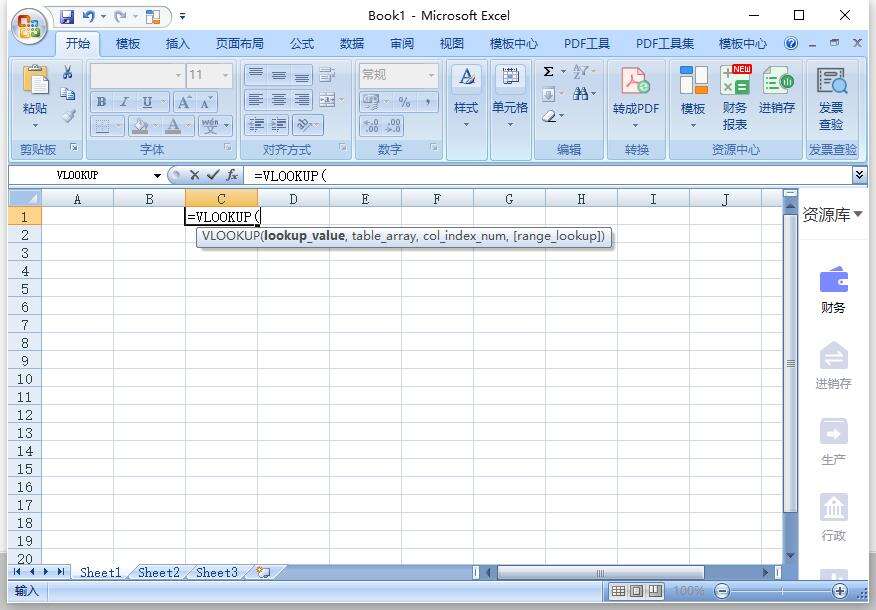Click the vertical scrollbar thumb
The width and height of the screenshot is (876, 610).
tap(790, 363)
